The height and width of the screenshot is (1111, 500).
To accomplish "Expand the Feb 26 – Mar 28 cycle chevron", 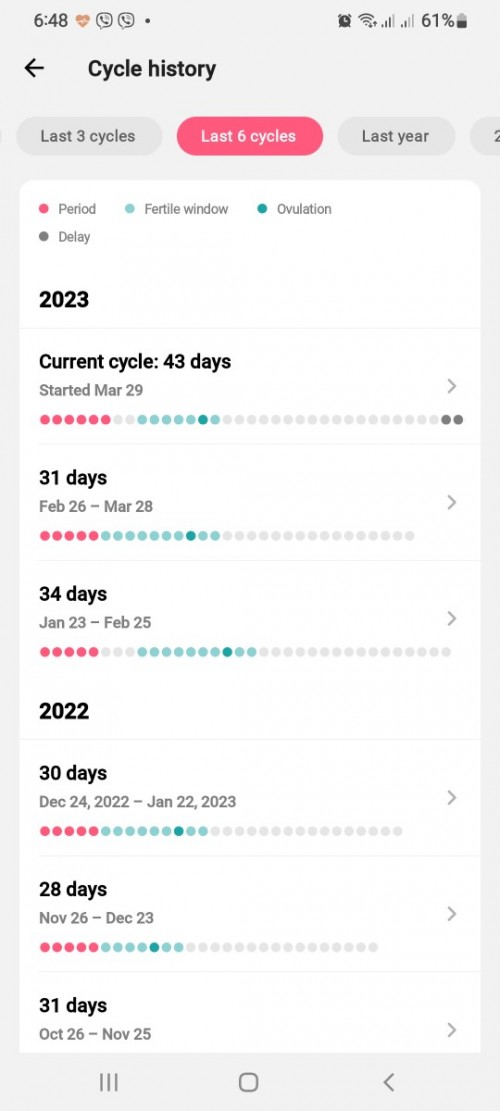I will 452,502.
